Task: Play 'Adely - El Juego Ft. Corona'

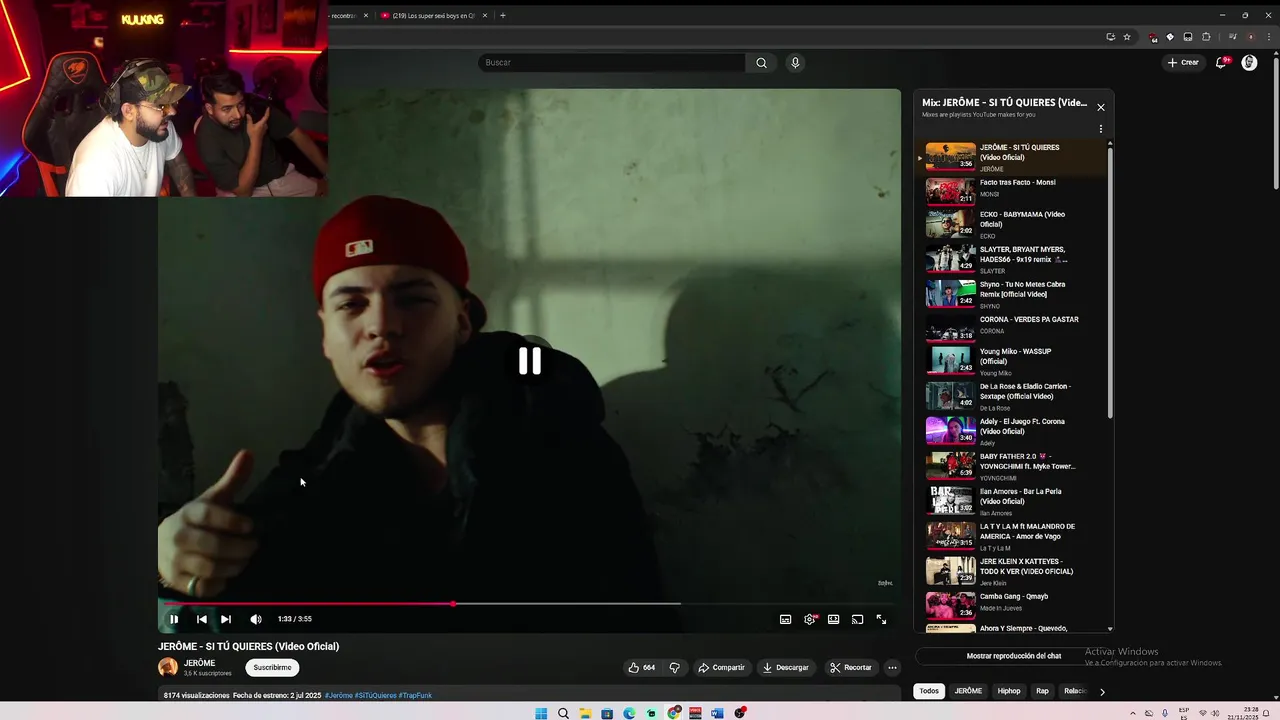Action: 1012,431
